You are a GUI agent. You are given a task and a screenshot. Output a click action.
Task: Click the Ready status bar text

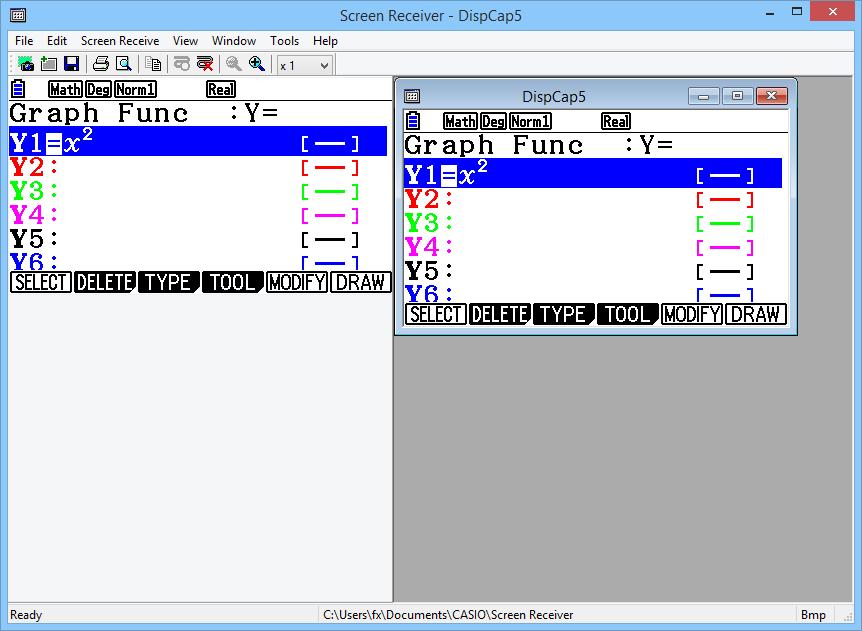click(x=26, y=615)
